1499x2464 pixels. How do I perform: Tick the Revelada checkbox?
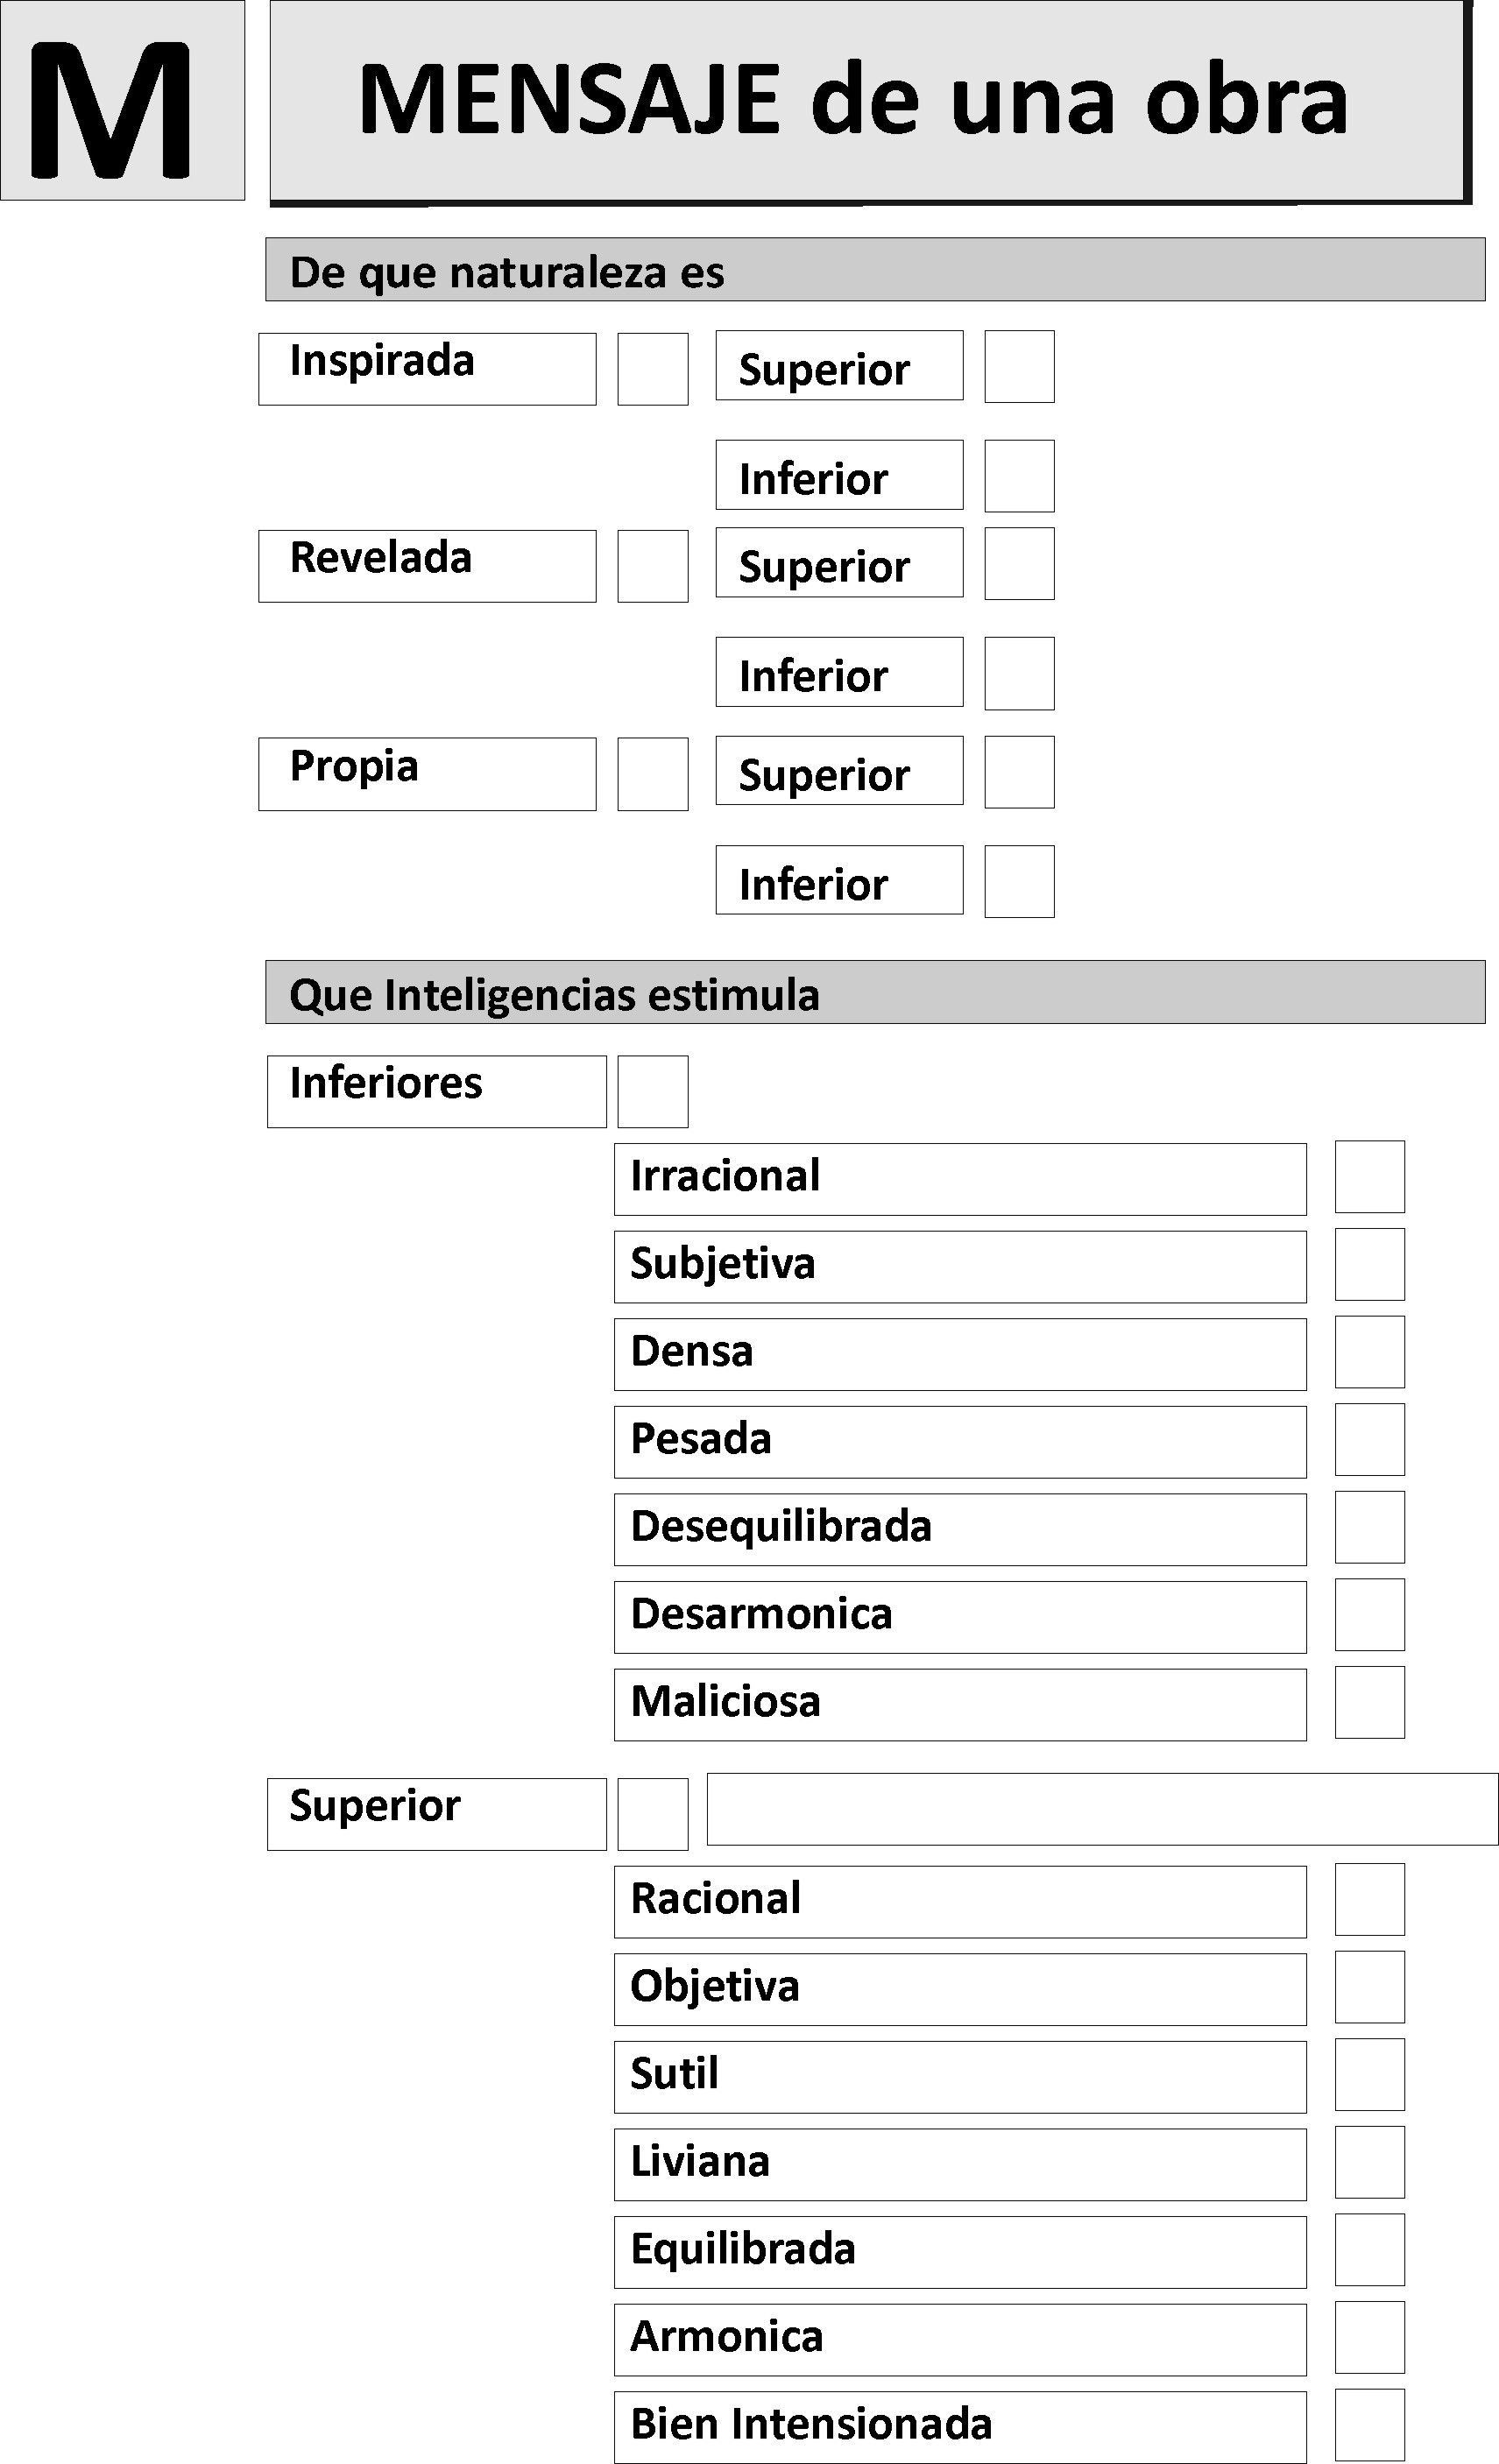tap(652, 566)
